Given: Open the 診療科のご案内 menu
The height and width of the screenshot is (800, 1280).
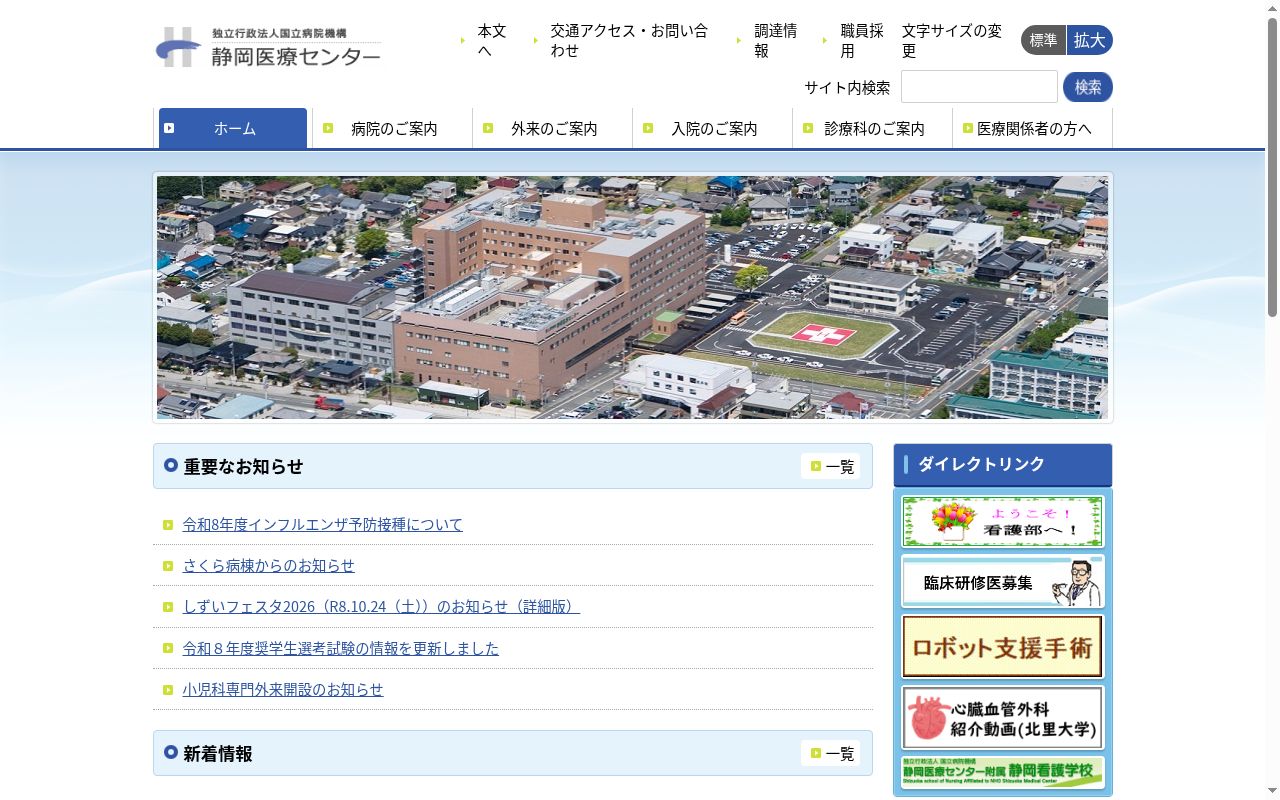Looking at the screenshot, I should [x=873, y=128].
